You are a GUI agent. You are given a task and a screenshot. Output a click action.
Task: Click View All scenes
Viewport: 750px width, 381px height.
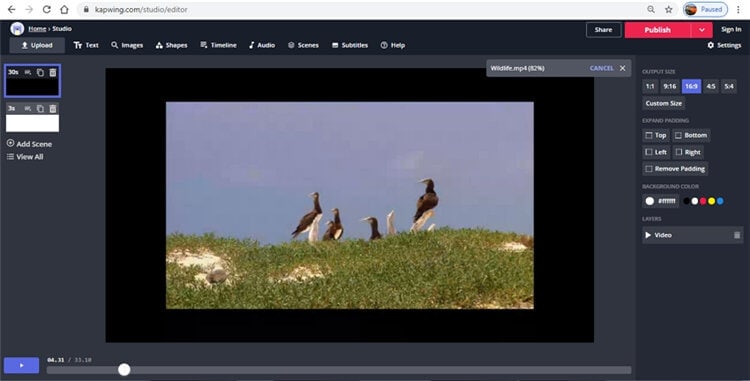point(25,156)
